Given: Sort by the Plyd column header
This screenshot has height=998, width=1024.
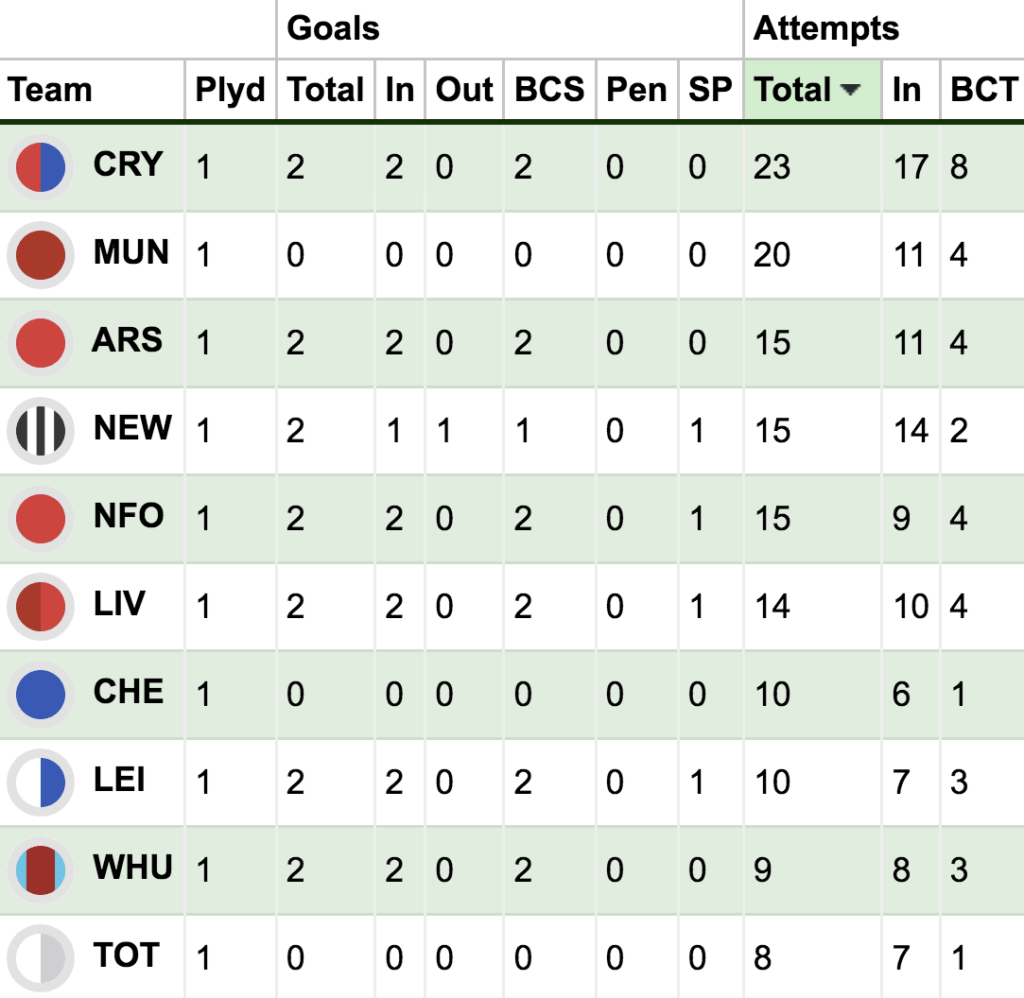Looking at the screenshot, I should coord(230,90).
